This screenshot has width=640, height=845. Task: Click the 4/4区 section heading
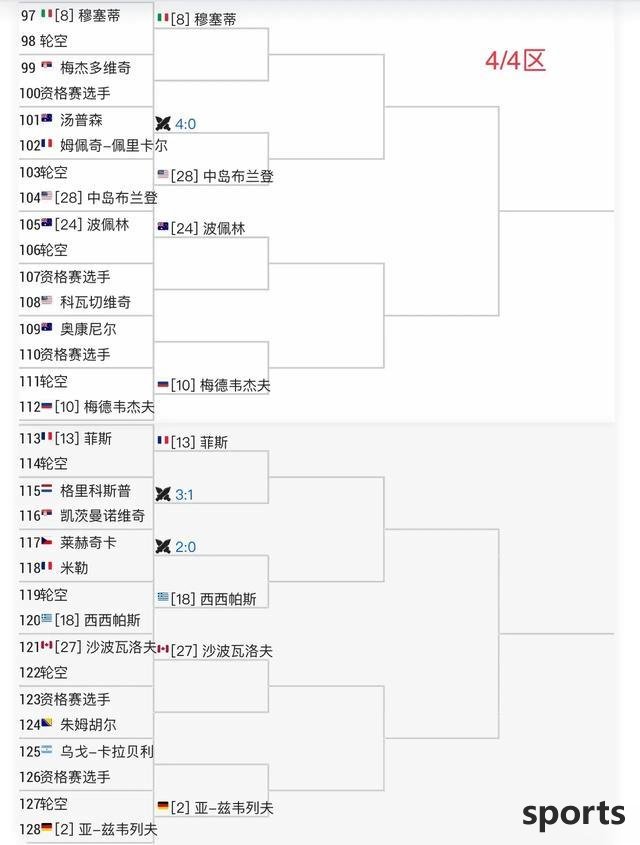[x=516, y=60]
